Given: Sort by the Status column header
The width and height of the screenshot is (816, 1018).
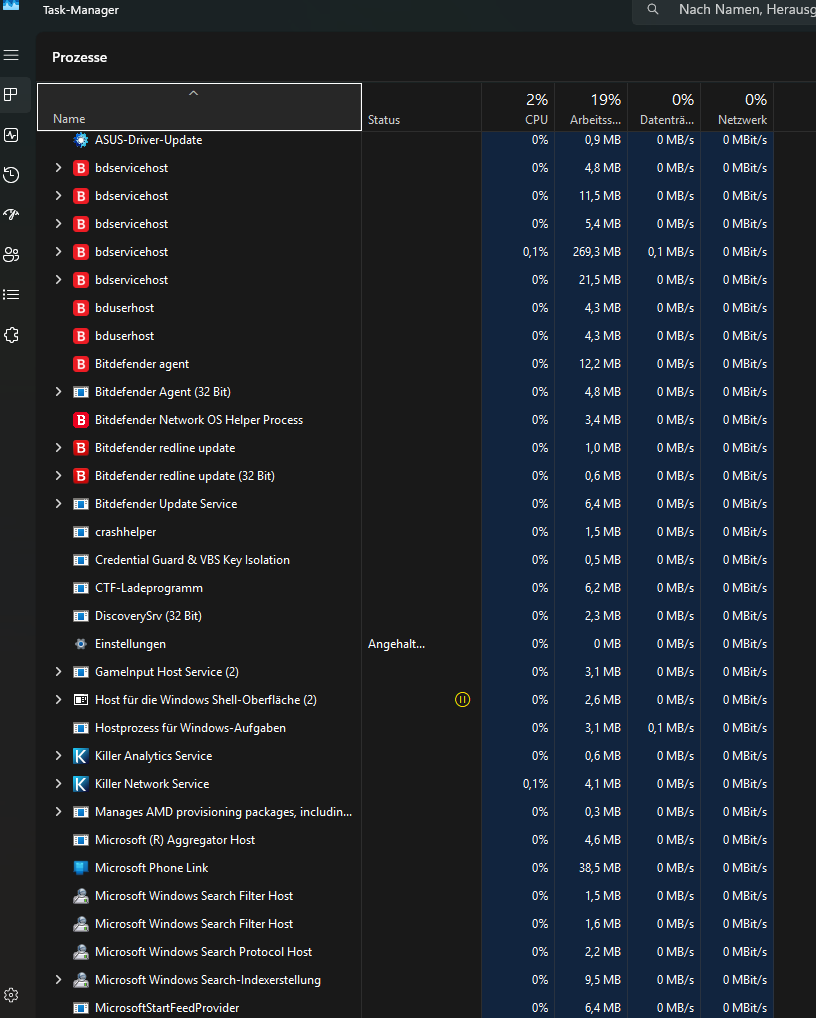Looking at the screenshot, I should pyautogui.click(x=421, y=106).
